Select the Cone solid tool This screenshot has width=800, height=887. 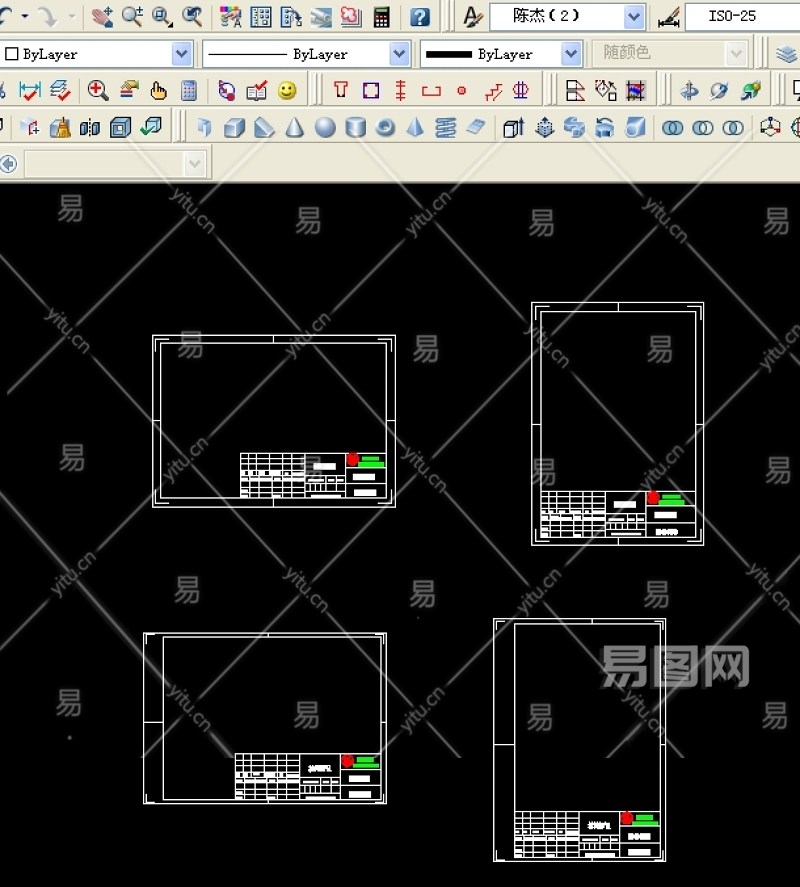[x=294, y=128]
